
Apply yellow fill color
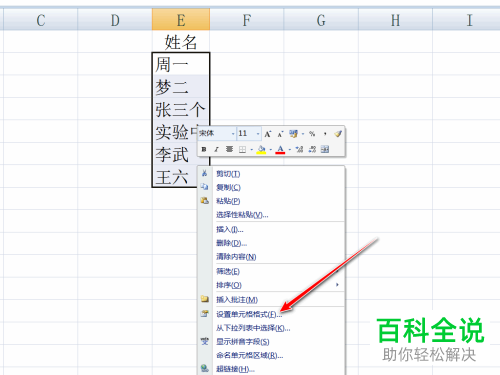tap(262, 149)
